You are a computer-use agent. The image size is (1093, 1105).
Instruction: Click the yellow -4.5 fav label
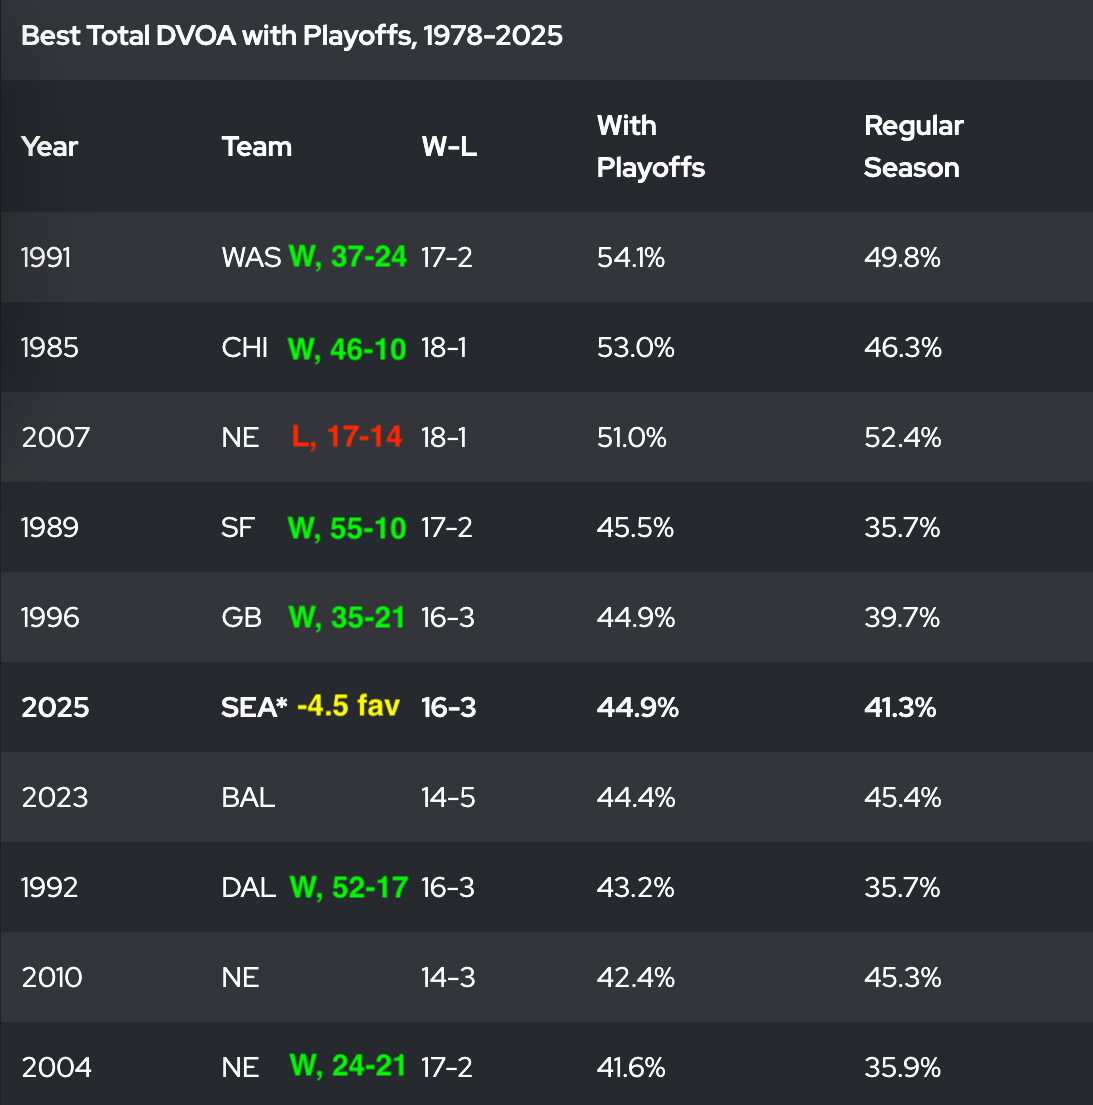point(348,706)
